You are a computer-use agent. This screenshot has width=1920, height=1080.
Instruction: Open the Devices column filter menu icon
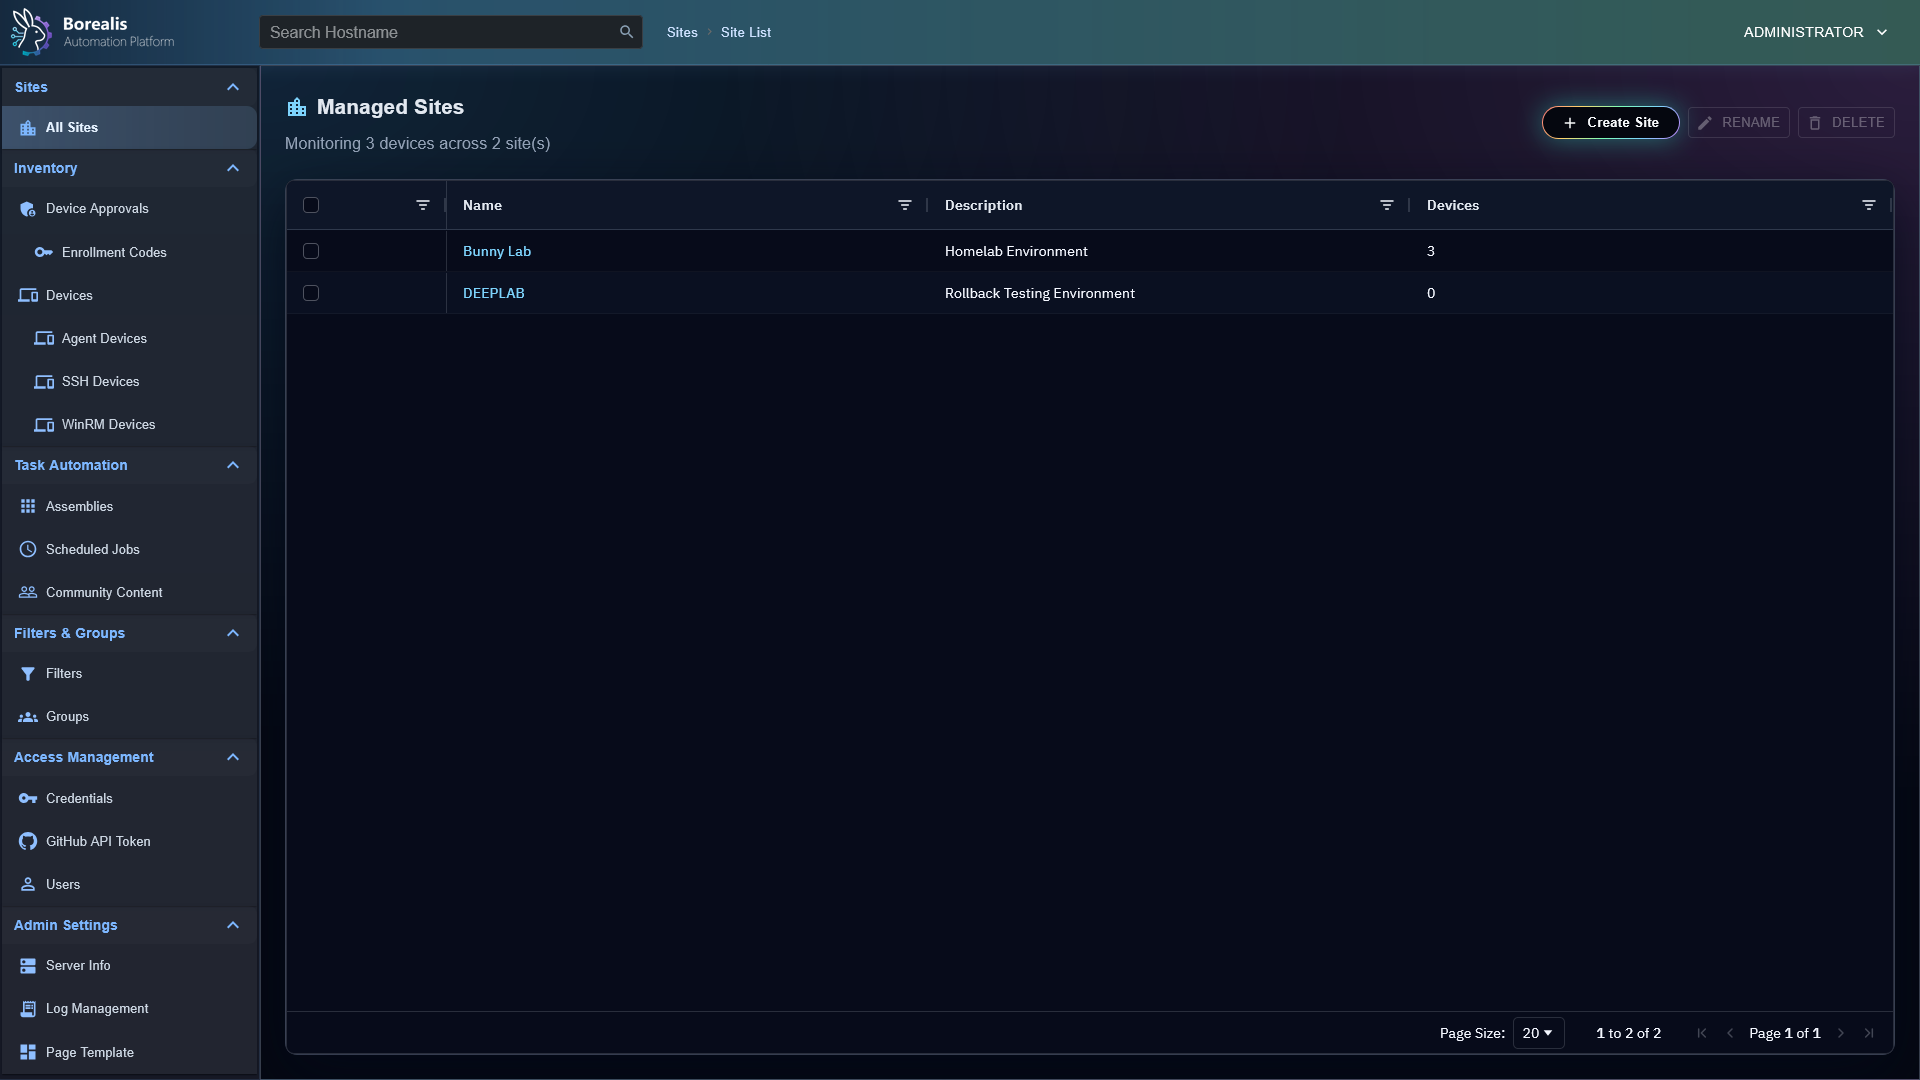click(x=1868, y=205)
